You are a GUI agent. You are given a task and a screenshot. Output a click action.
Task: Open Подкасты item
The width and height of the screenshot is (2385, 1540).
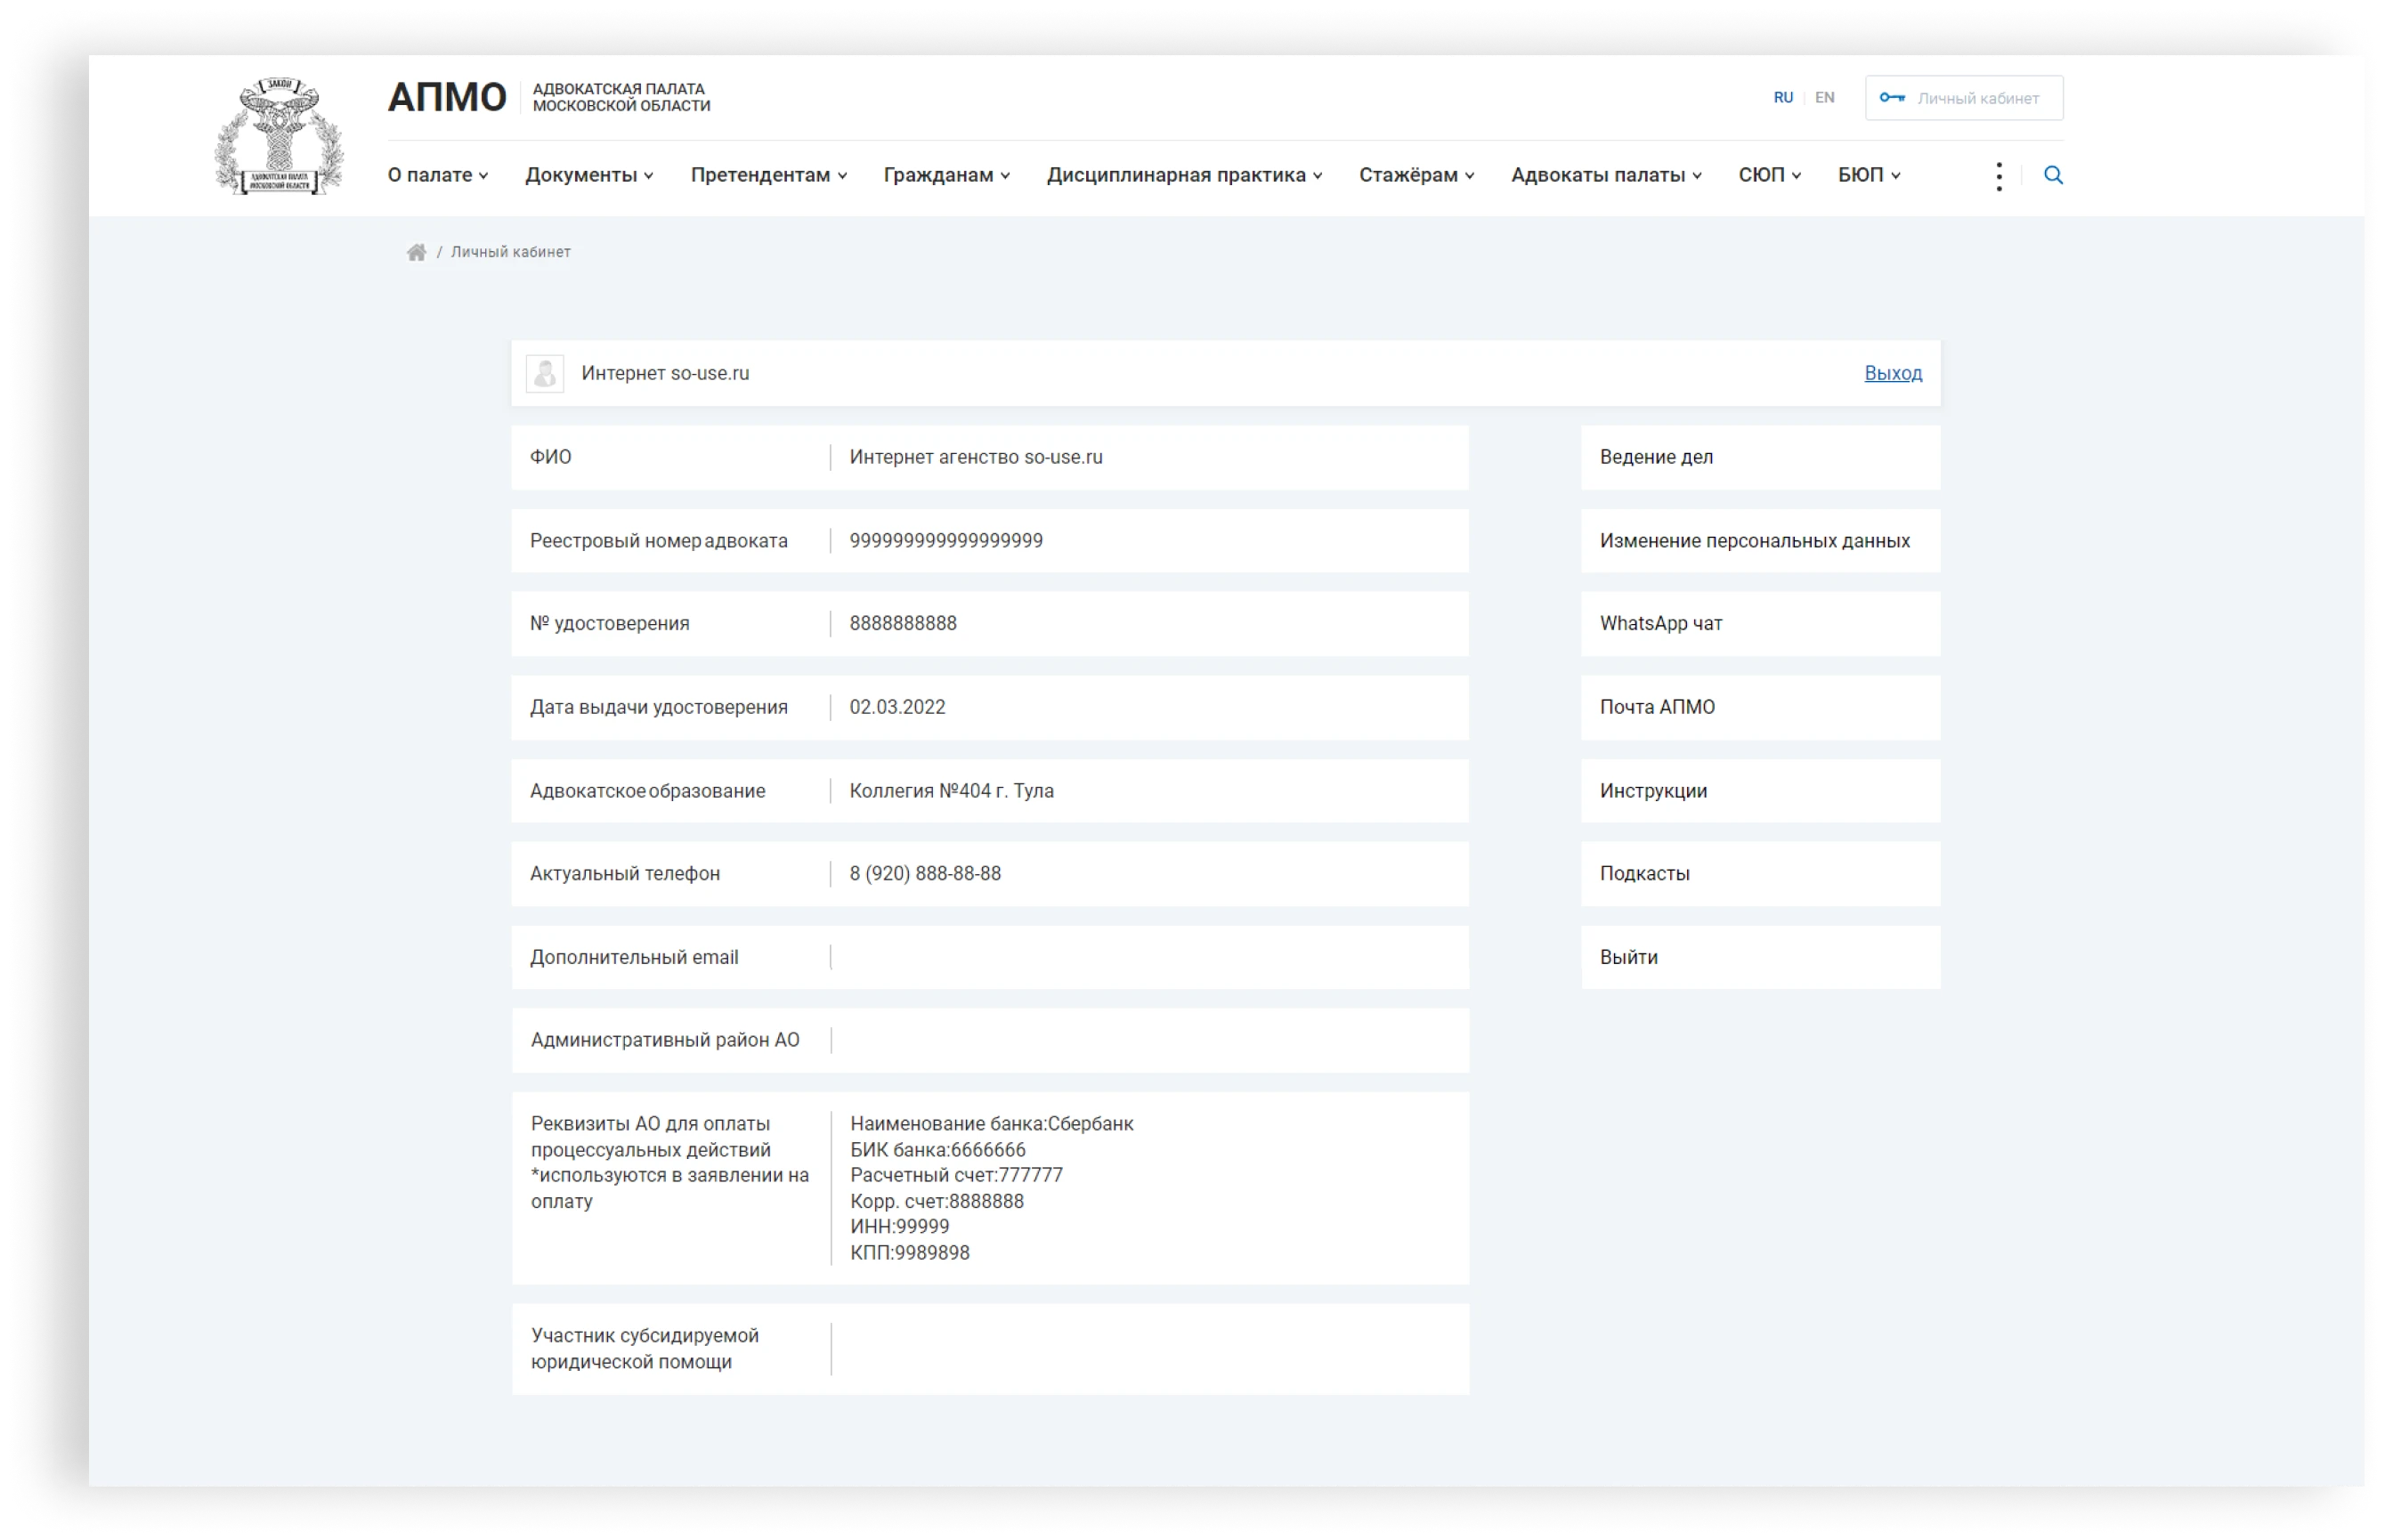tap(1760, 874)
